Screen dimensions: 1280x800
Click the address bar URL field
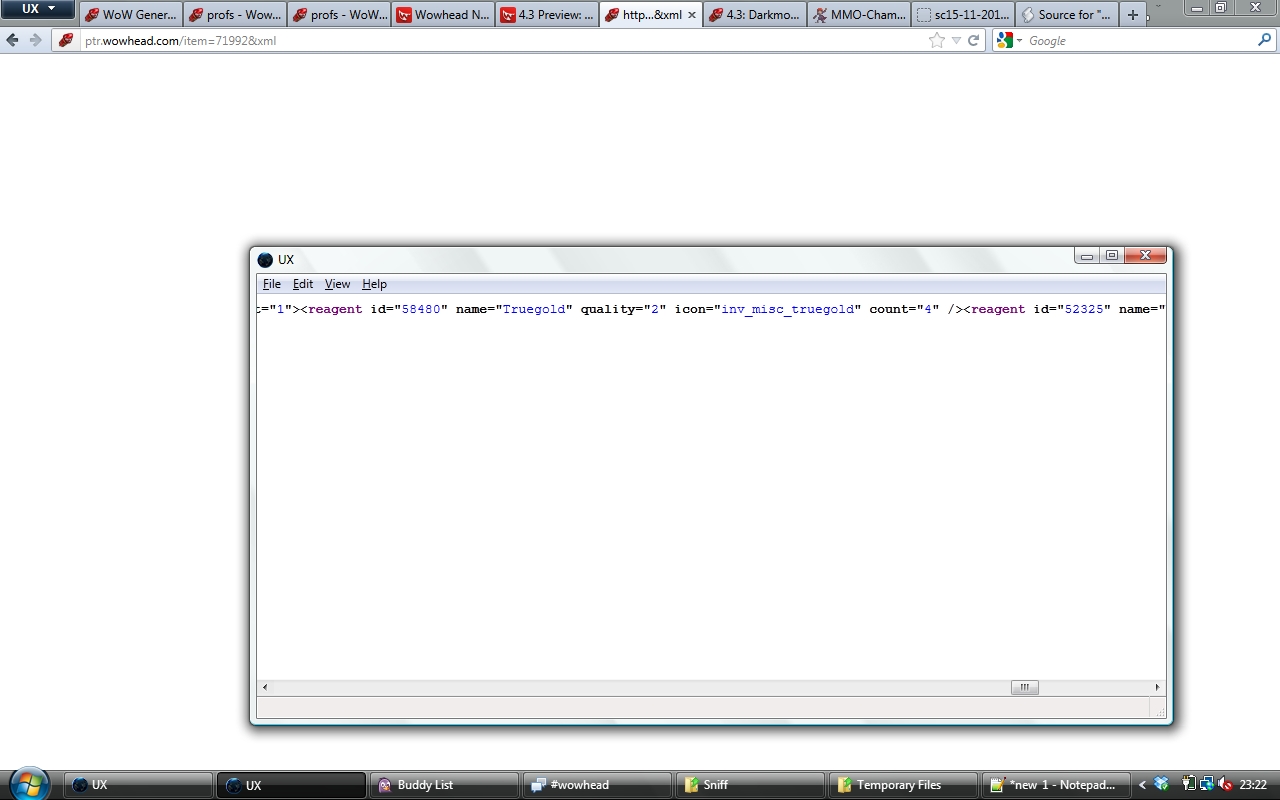[x=500, y=41]
